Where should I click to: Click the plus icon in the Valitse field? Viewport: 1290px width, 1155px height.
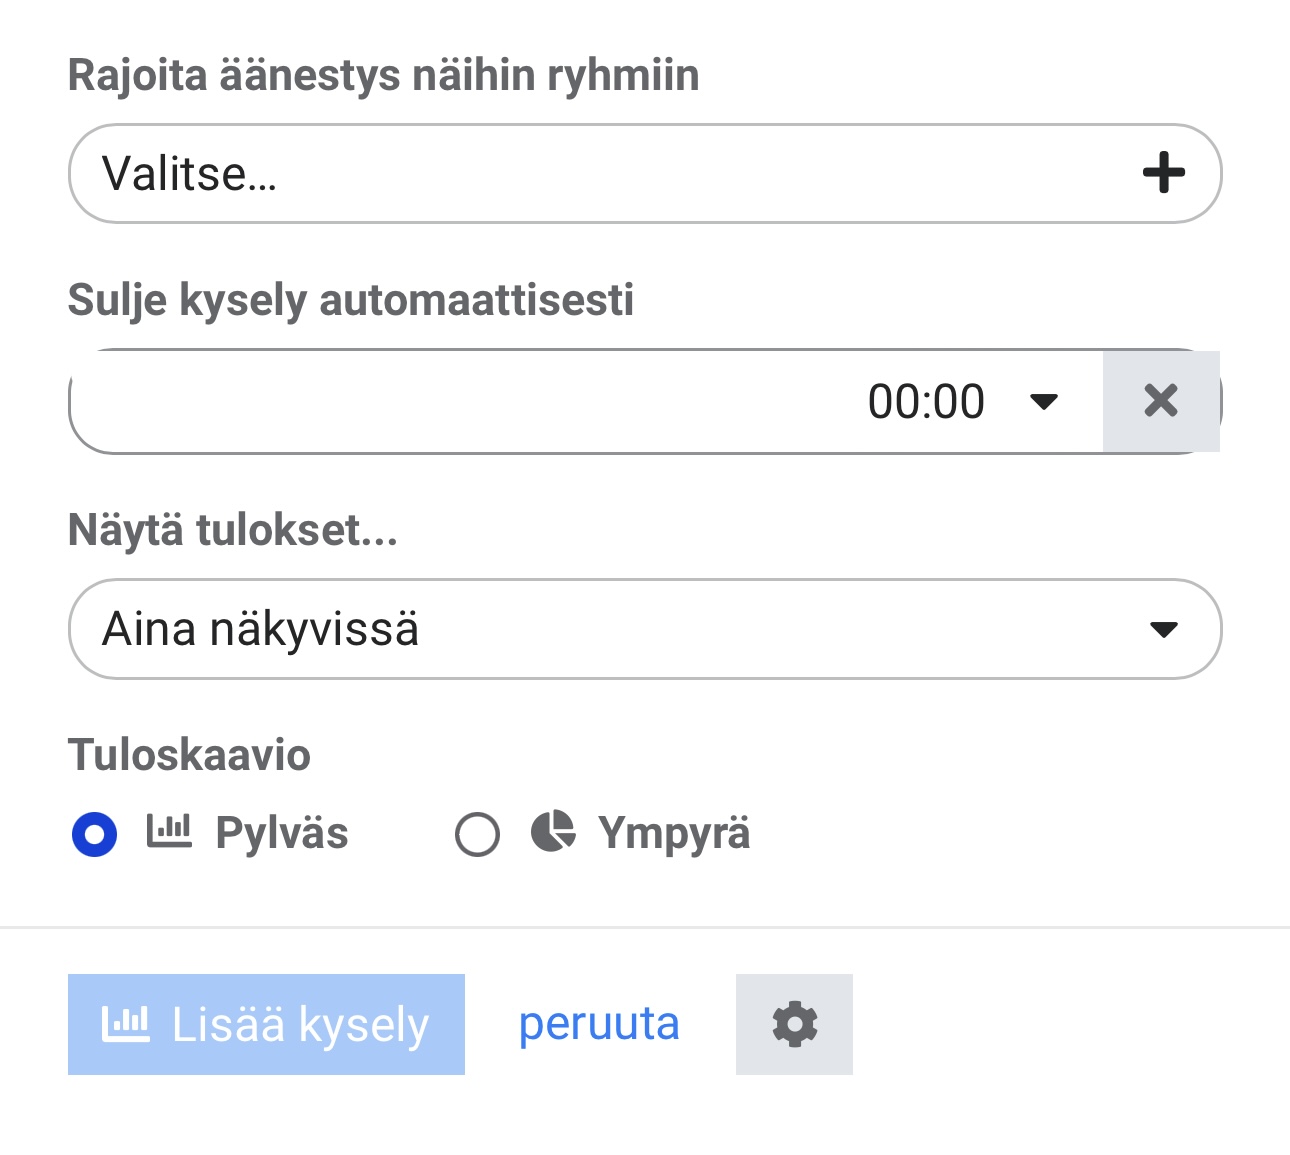click(x=1163, y=173)
